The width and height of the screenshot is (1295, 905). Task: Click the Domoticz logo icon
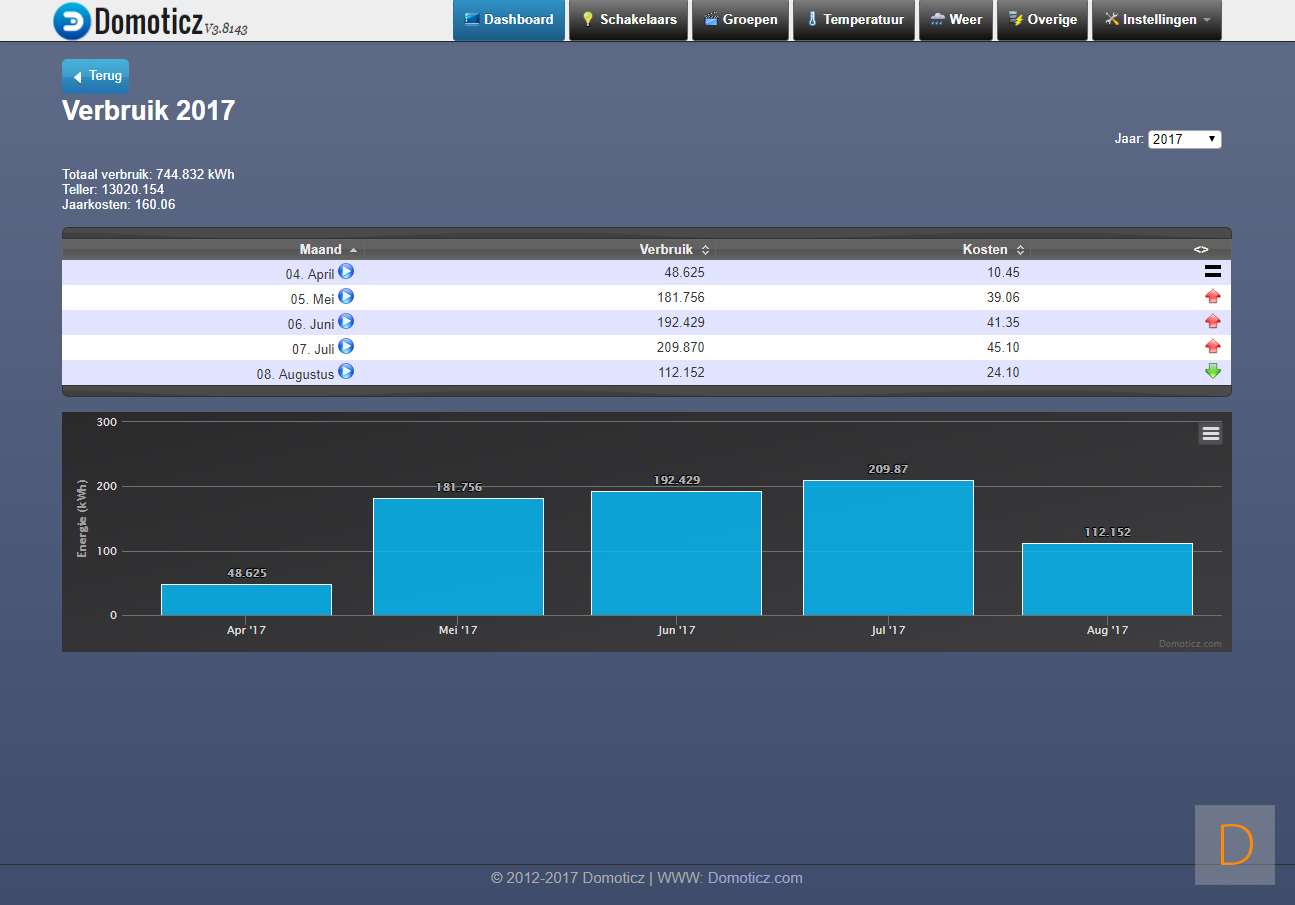pos(72,21)
